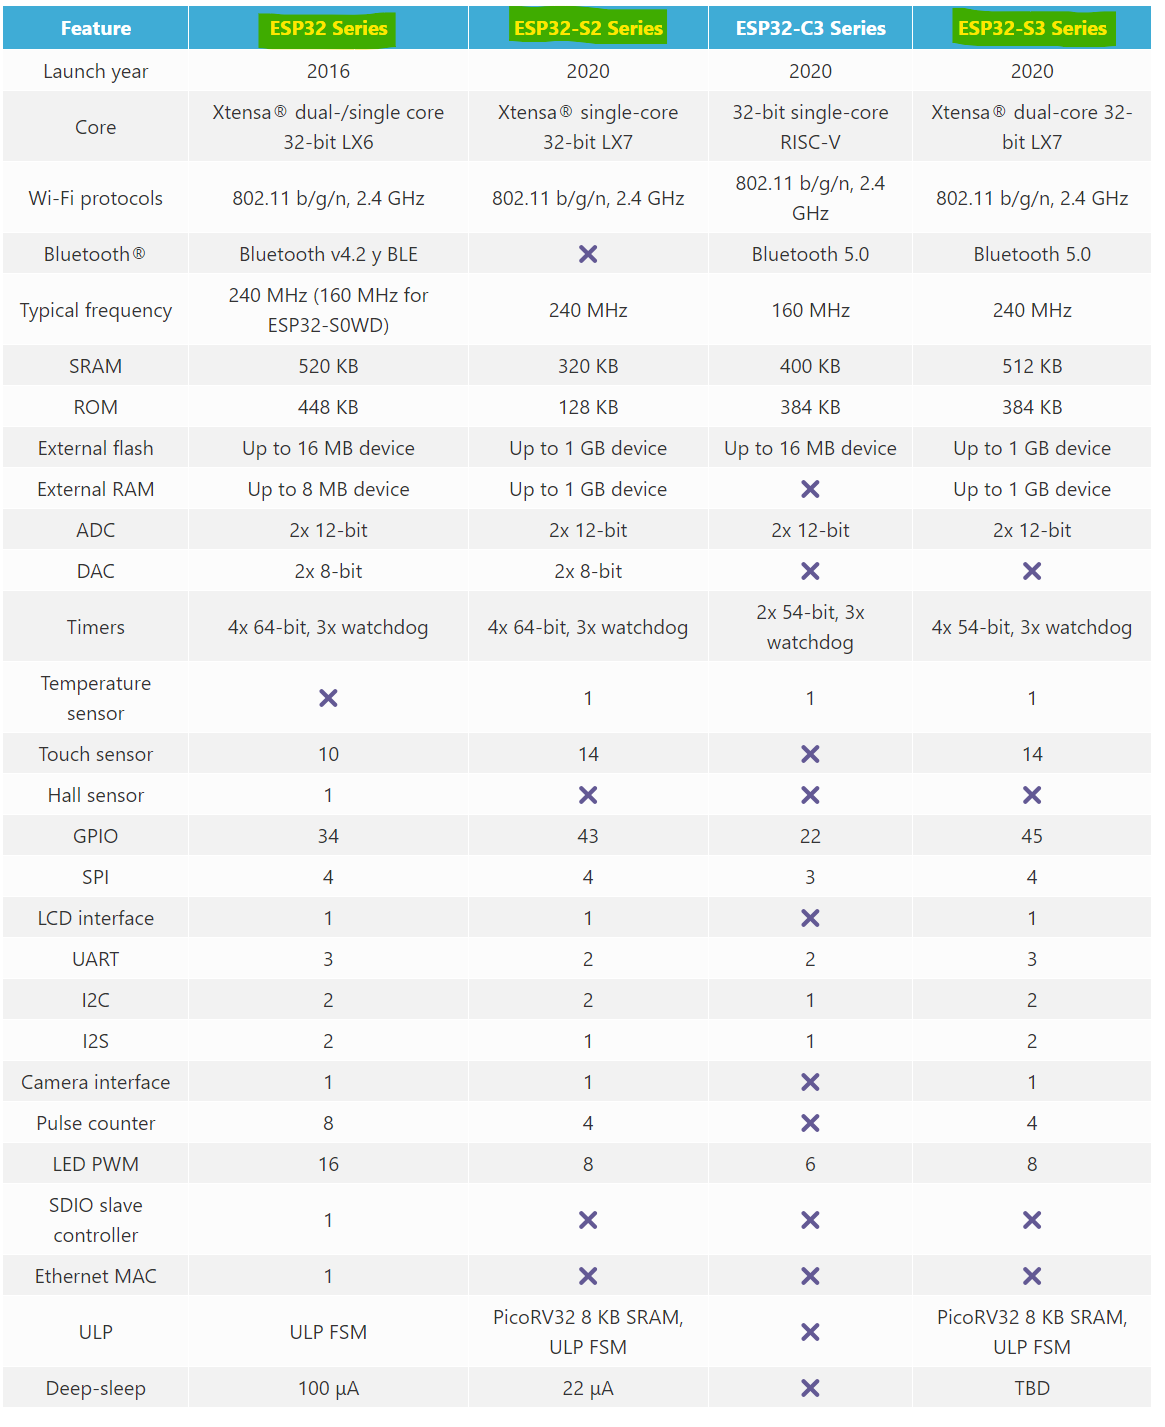Select the Wi-Fi protocols row label

click(96, 198)
